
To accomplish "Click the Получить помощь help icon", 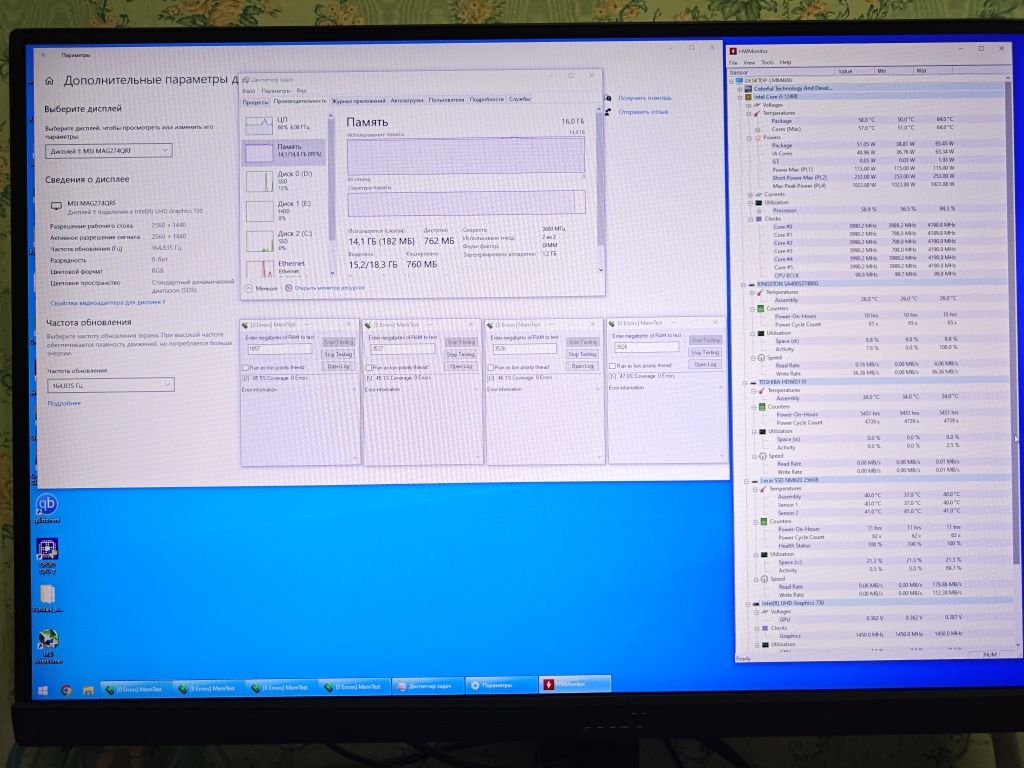I will (608, 98).
